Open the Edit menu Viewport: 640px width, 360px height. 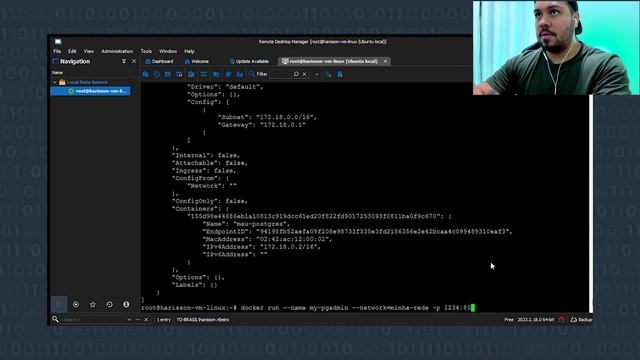(72, 51)
